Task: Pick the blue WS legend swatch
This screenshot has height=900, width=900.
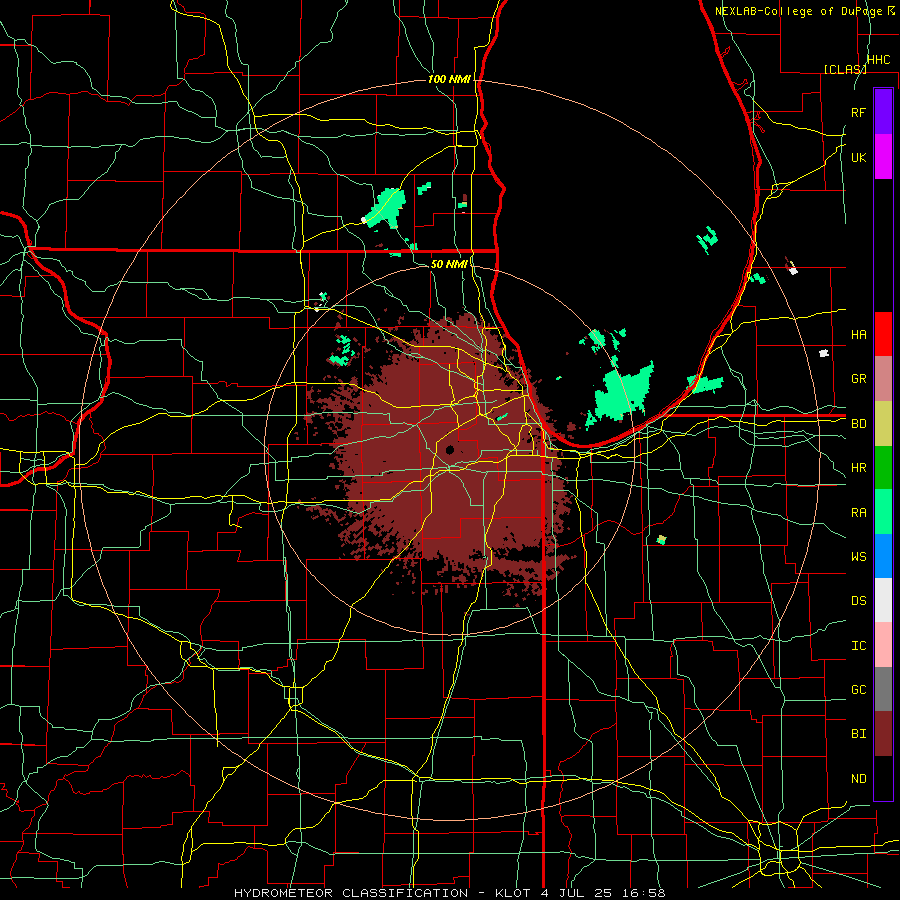Action: click(883, 556)
